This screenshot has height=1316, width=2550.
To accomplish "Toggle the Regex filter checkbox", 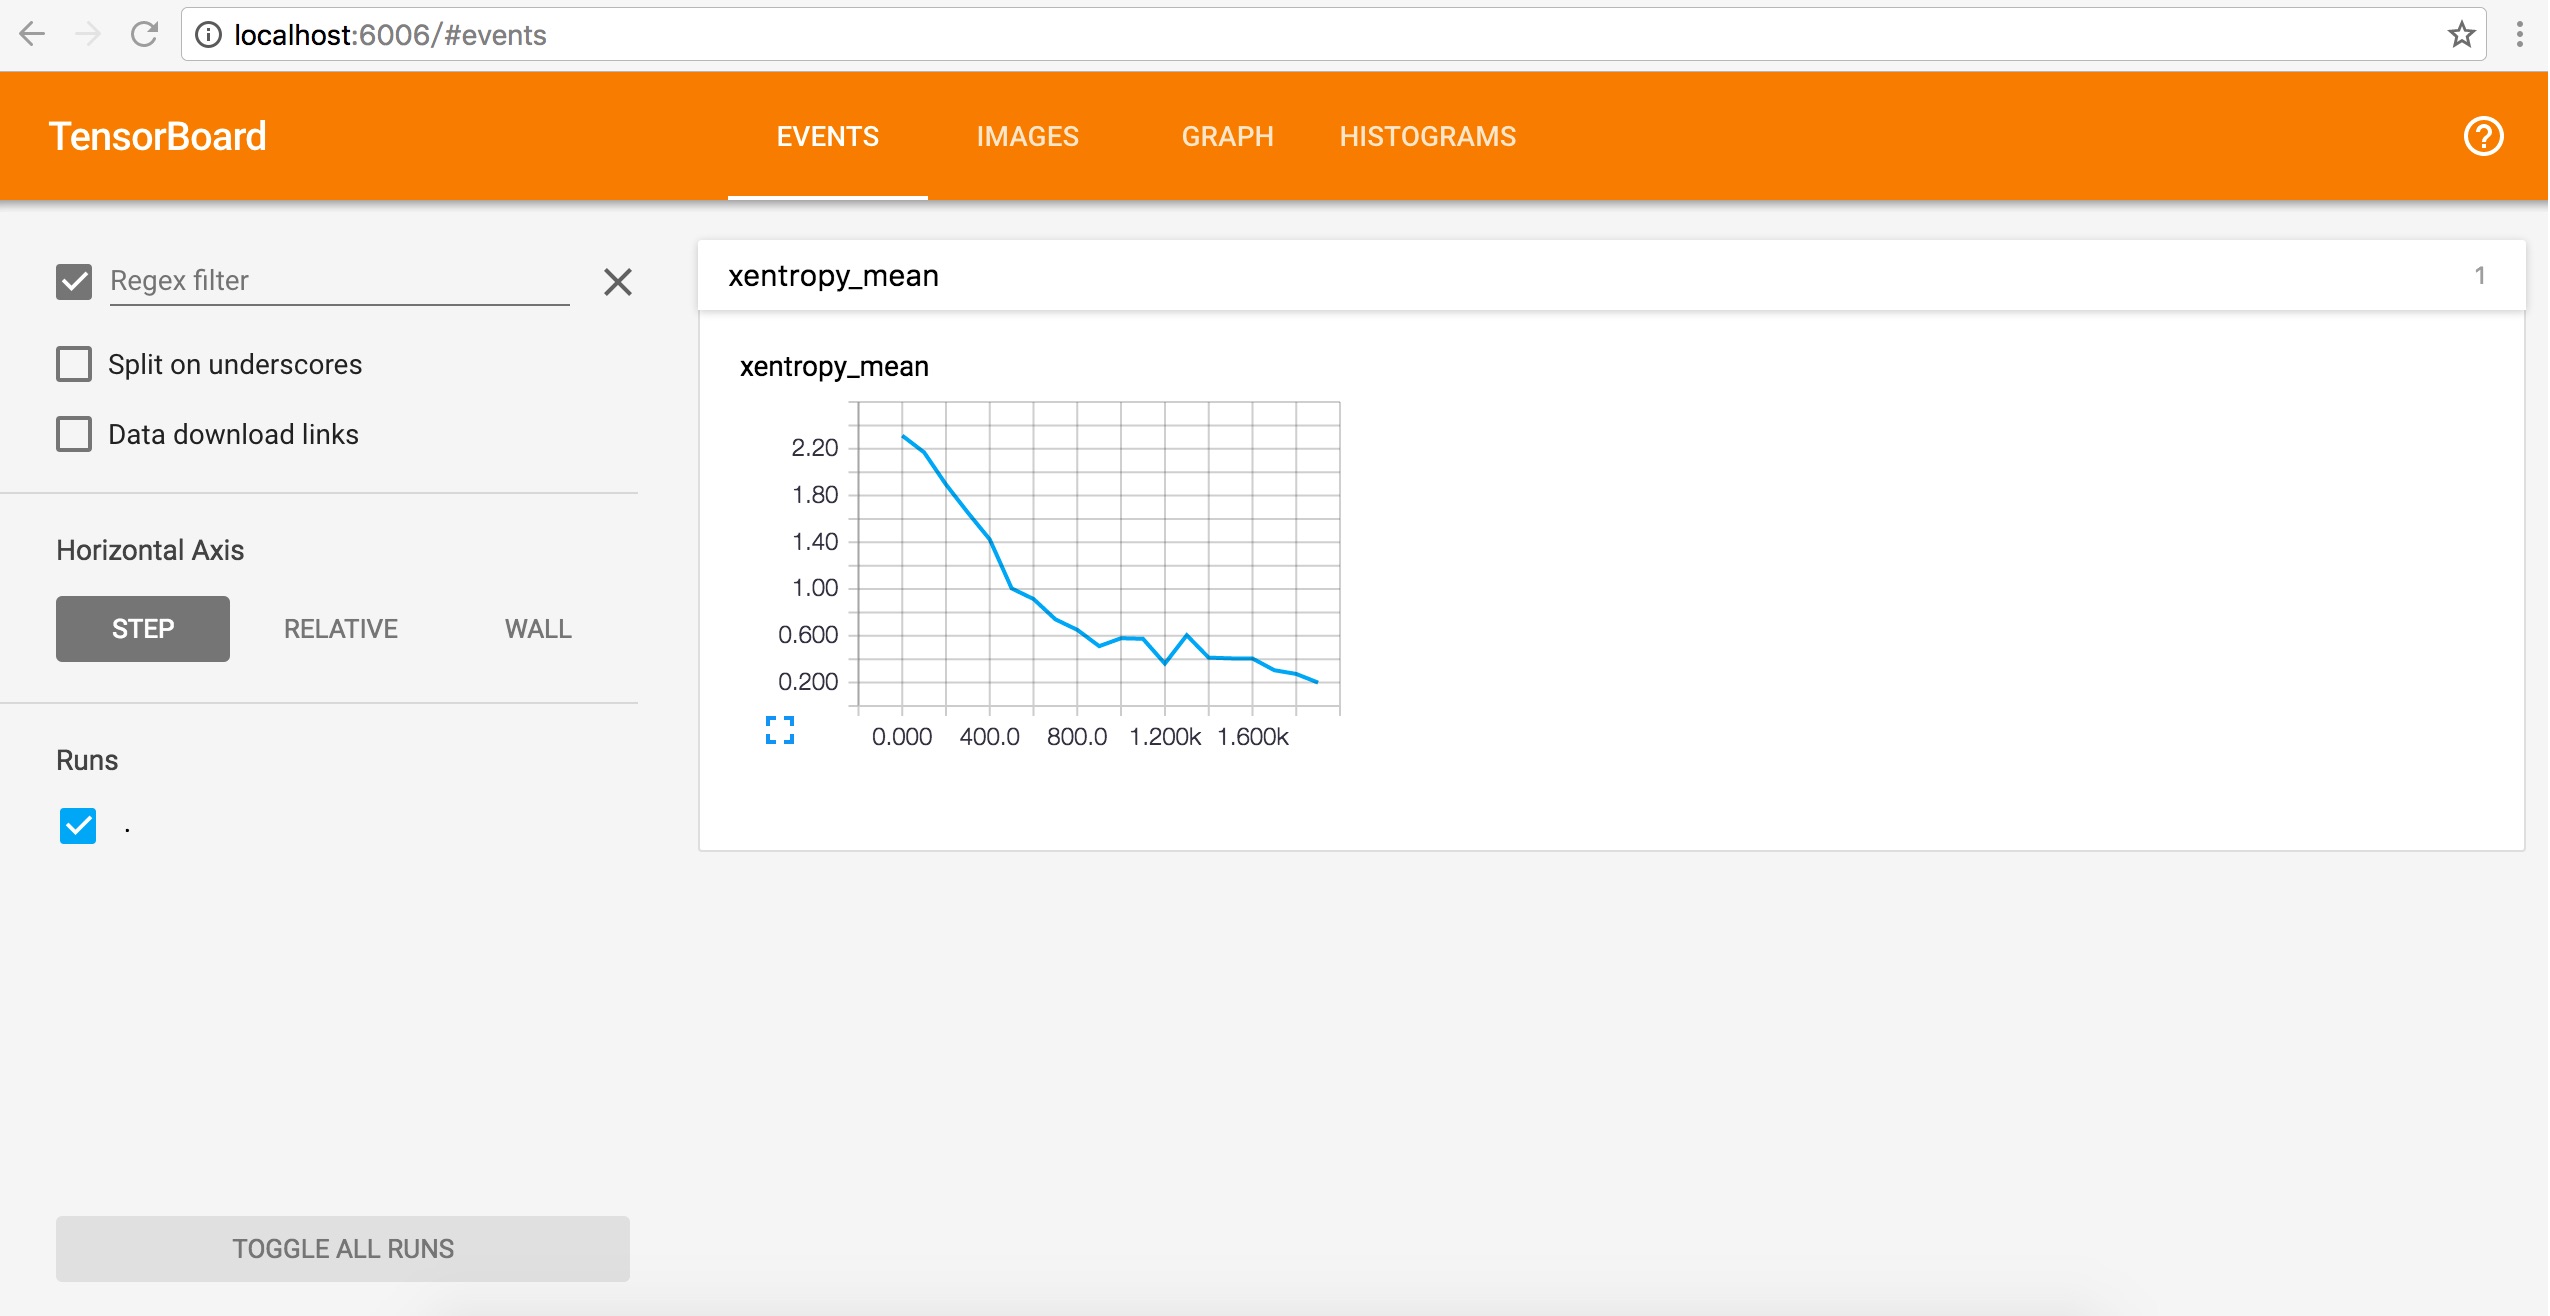I will pyautogui.click(x=74, y=282).
